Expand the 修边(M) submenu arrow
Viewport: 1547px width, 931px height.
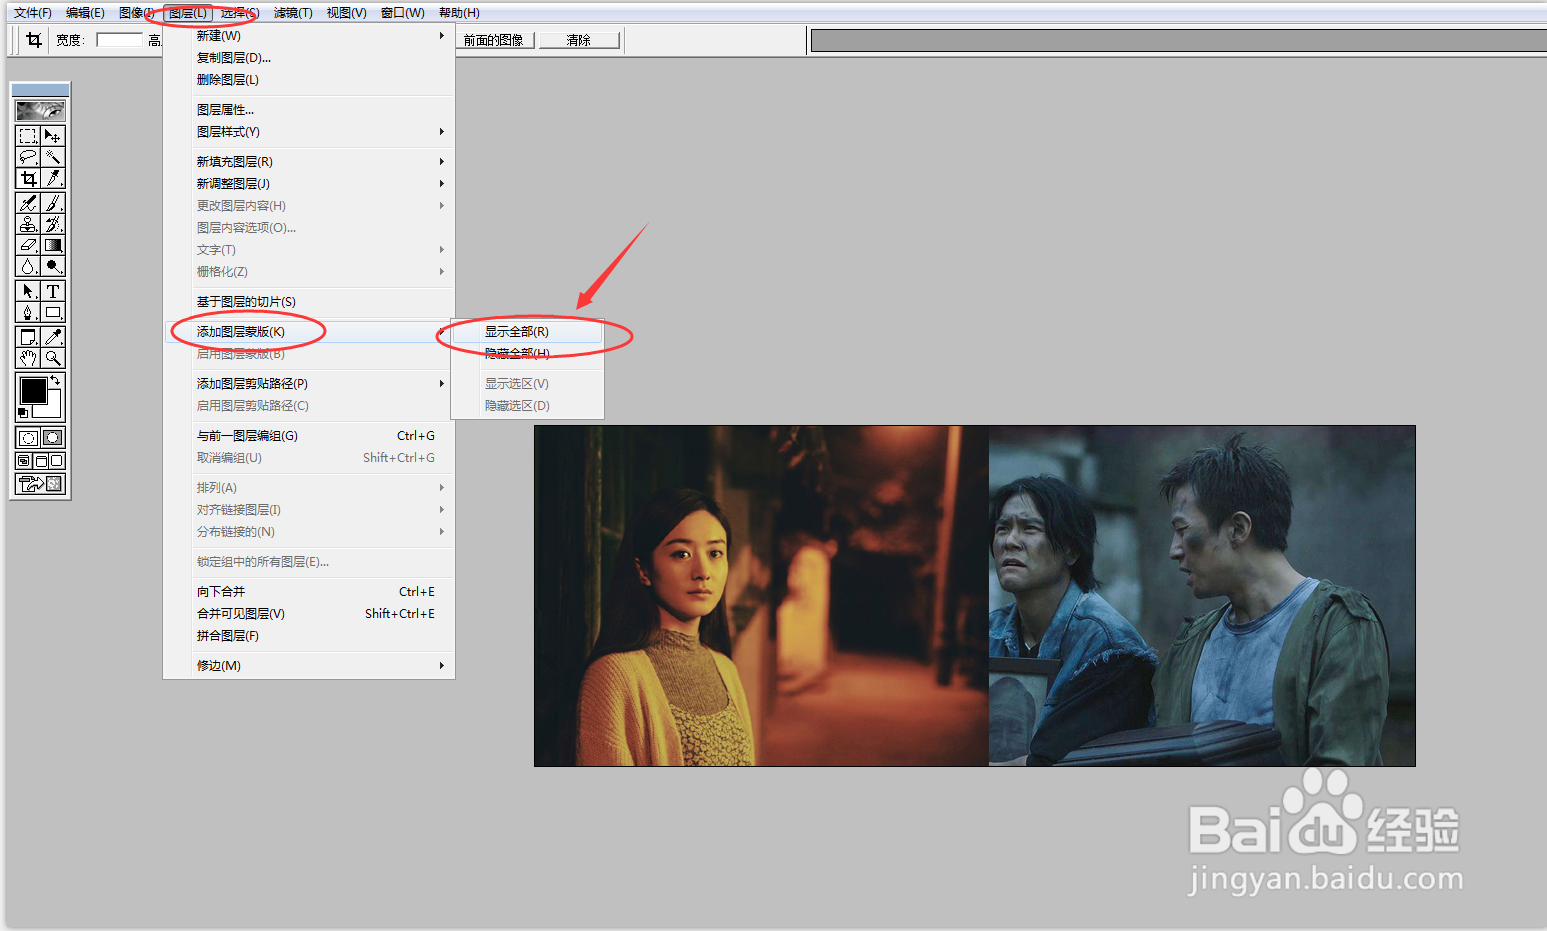pyautogui.click(x=441, y=666)
